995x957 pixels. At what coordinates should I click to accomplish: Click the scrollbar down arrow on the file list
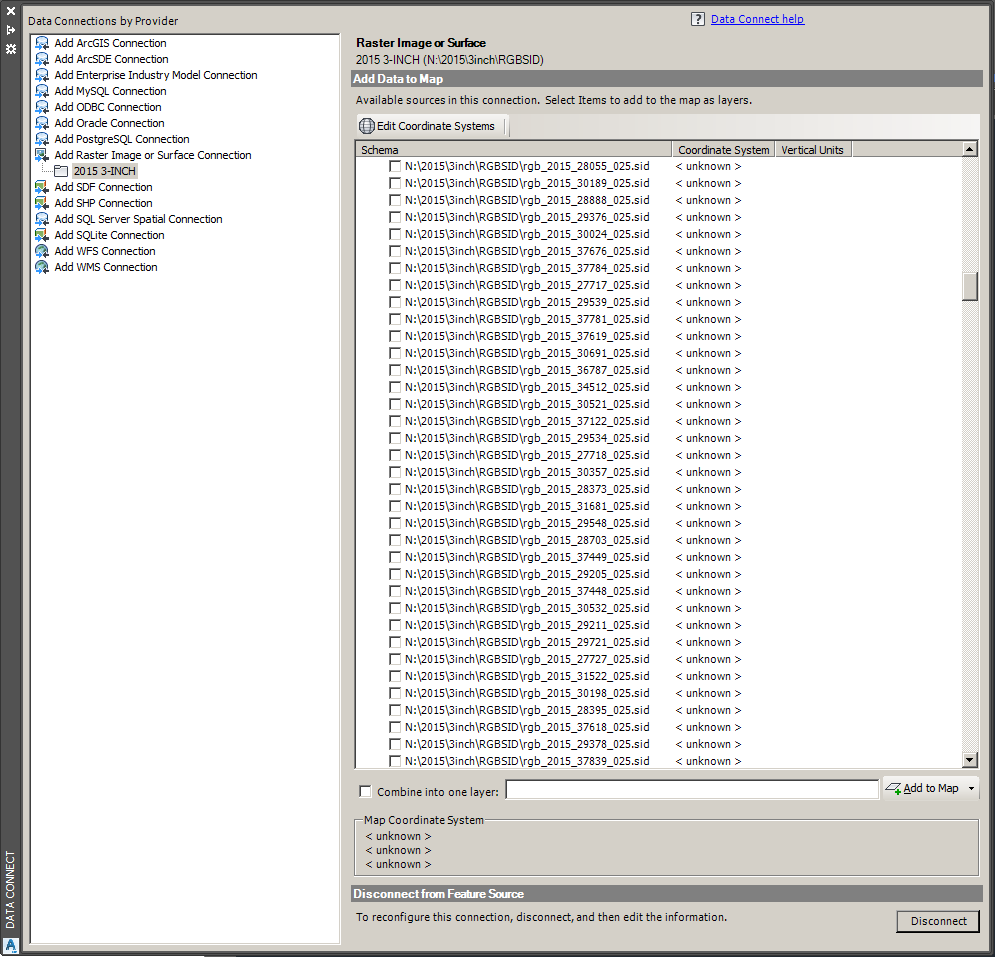pos(969,759)
